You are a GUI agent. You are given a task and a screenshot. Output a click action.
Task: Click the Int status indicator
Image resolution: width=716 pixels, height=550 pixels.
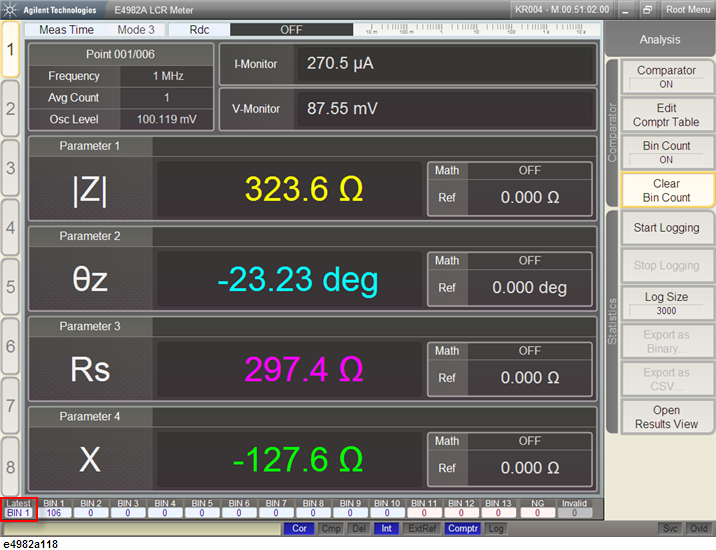pos(386,528)
